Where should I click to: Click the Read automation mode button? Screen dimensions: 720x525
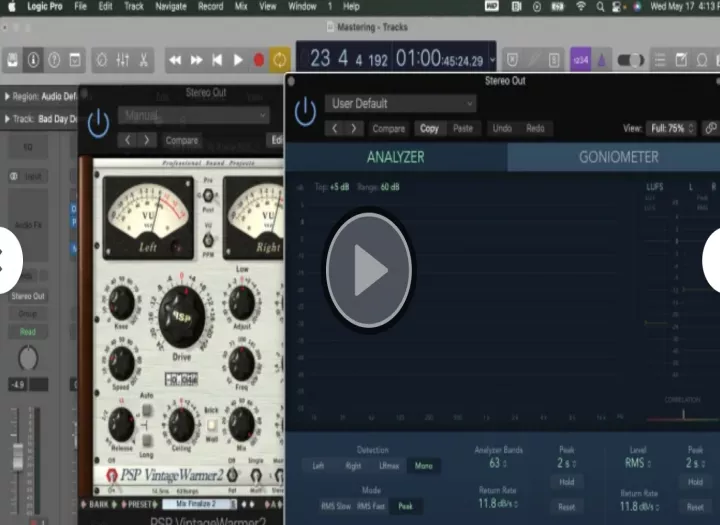coord(28,332)
